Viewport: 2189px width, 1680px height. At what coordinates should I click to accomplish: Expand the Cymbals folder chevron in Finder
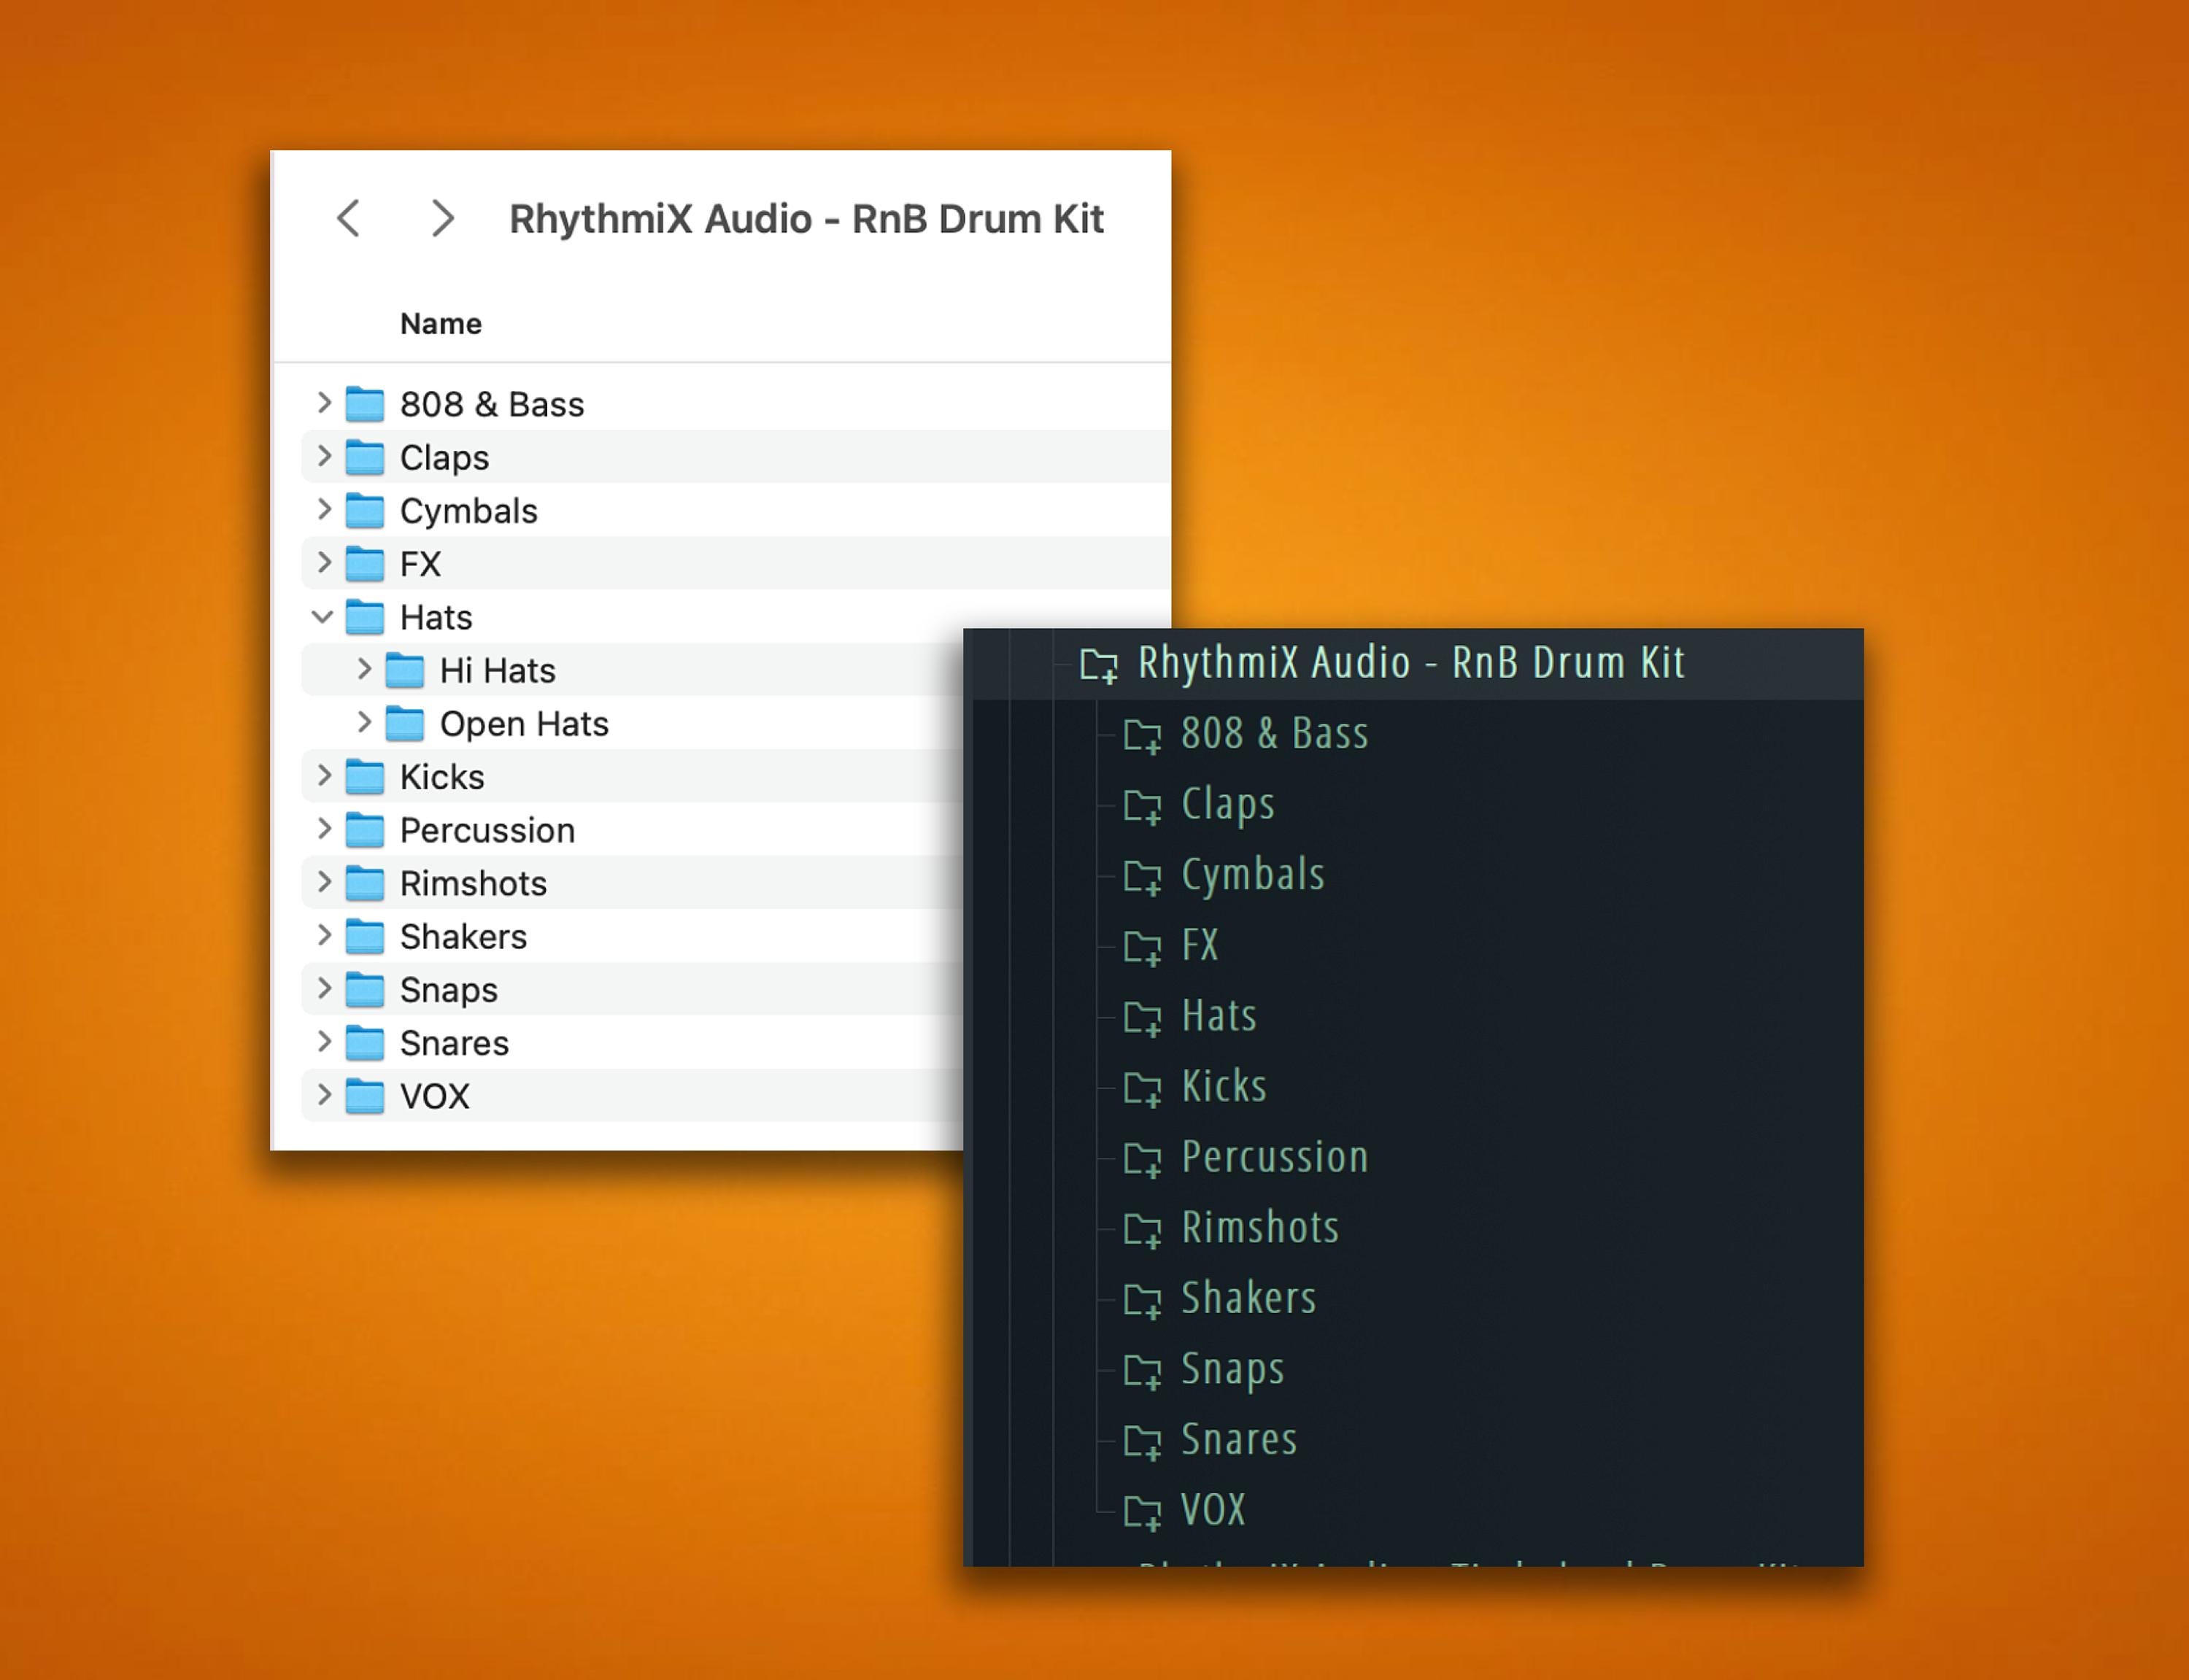click(x=324, y=509)
